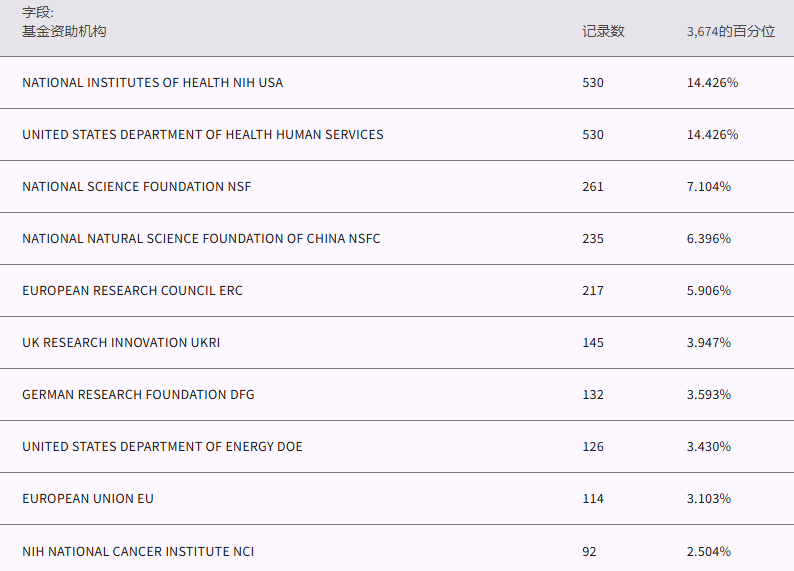794x571 pixels.
Task: Click the record count 235
Action: (x=593, y=239)
